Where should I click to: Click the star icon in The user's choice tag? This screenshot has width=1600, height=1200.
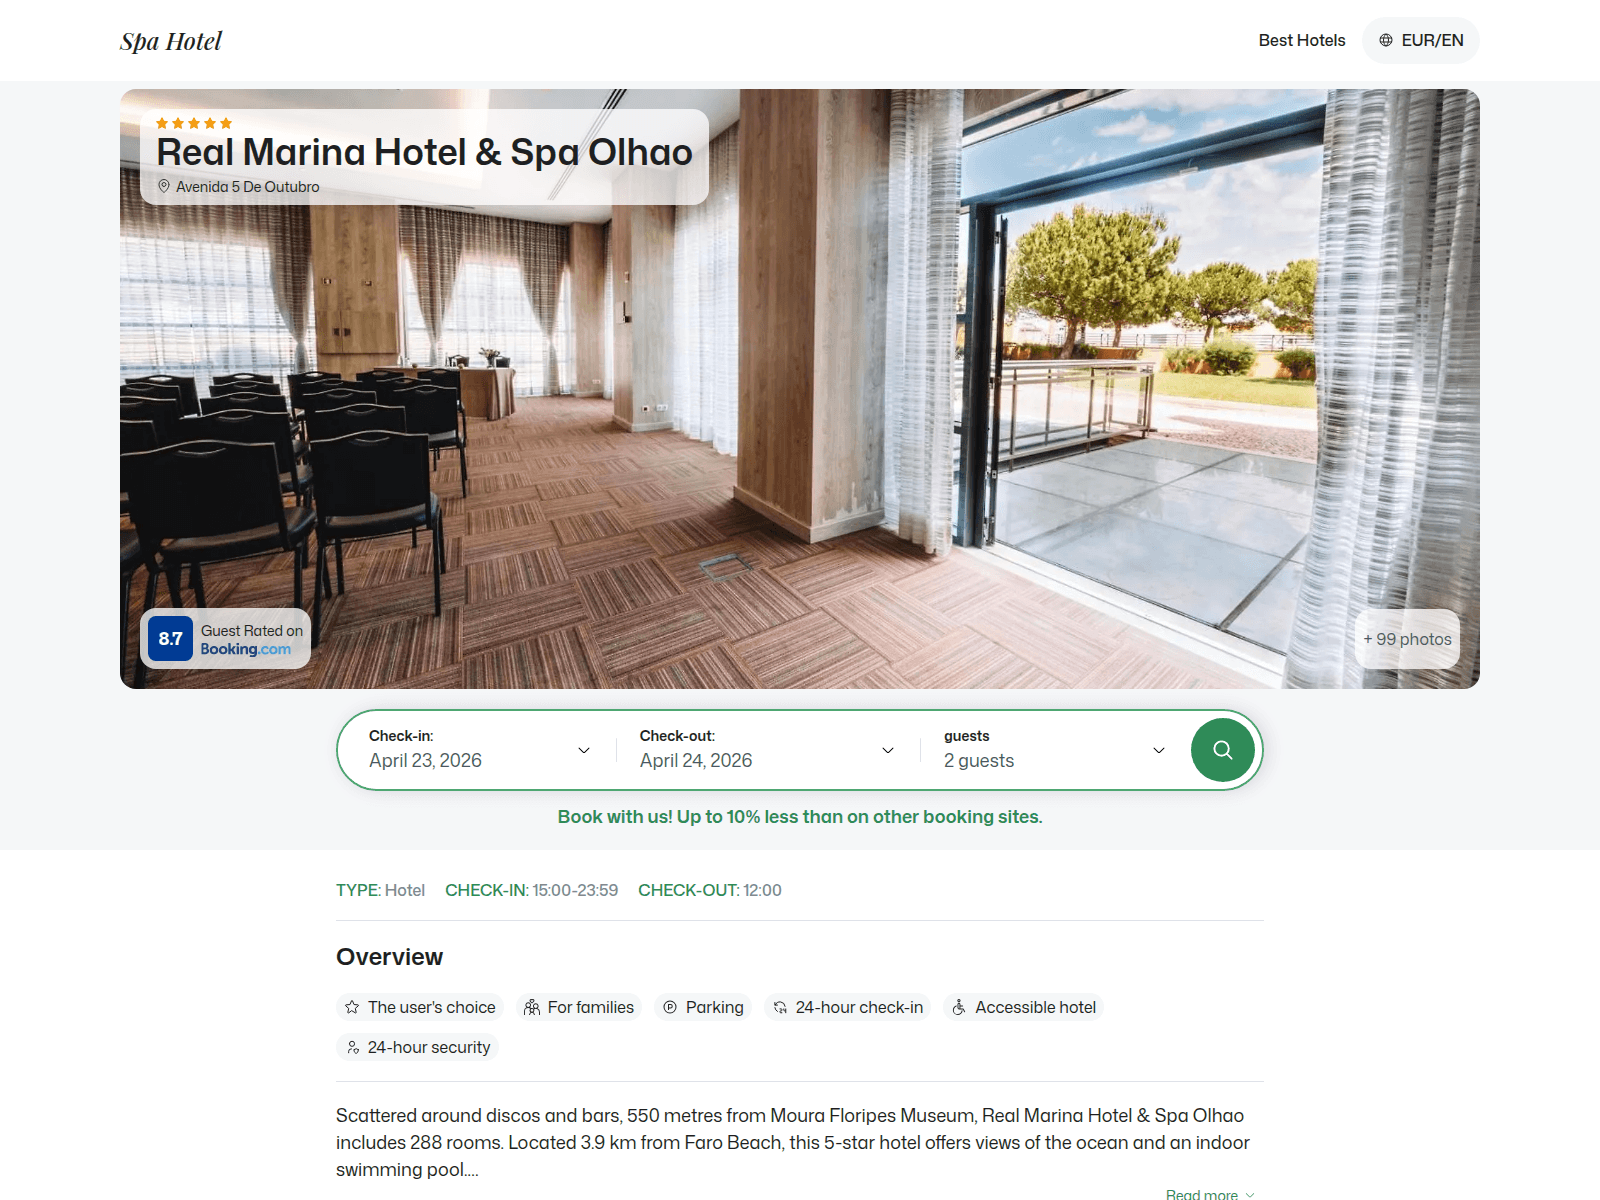(x=352, y=1007)
